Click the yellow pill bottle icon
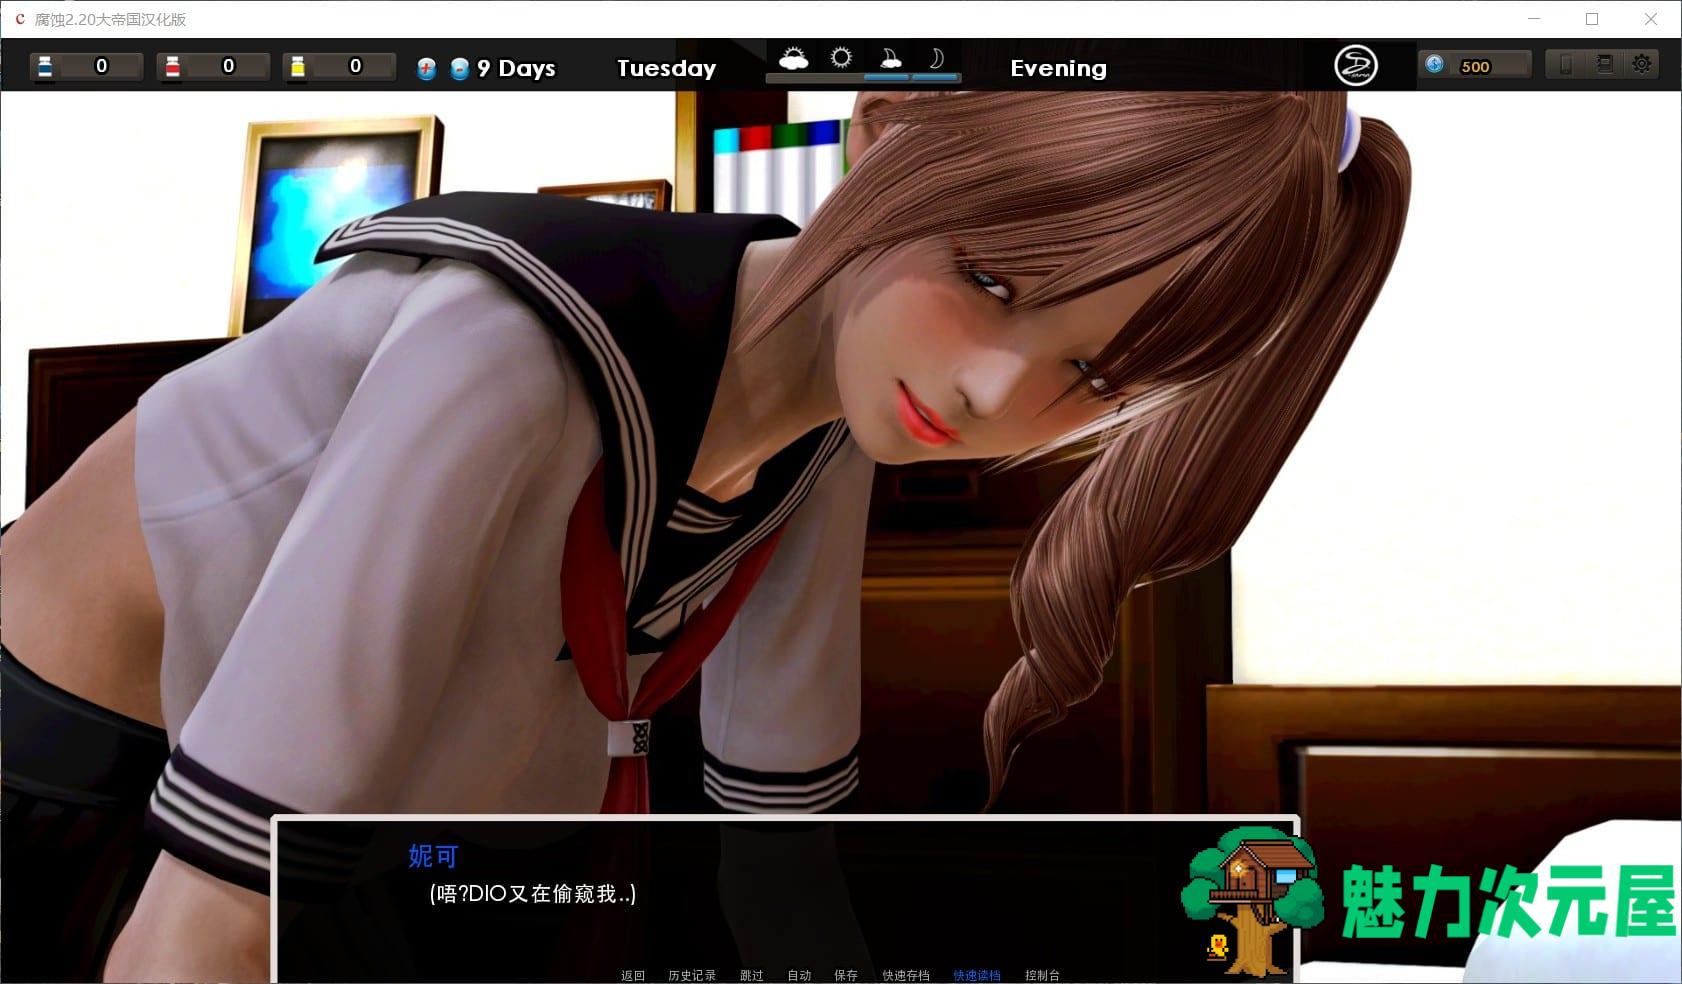This screenshot has width=1682, height=984. (x=297, y=66)
